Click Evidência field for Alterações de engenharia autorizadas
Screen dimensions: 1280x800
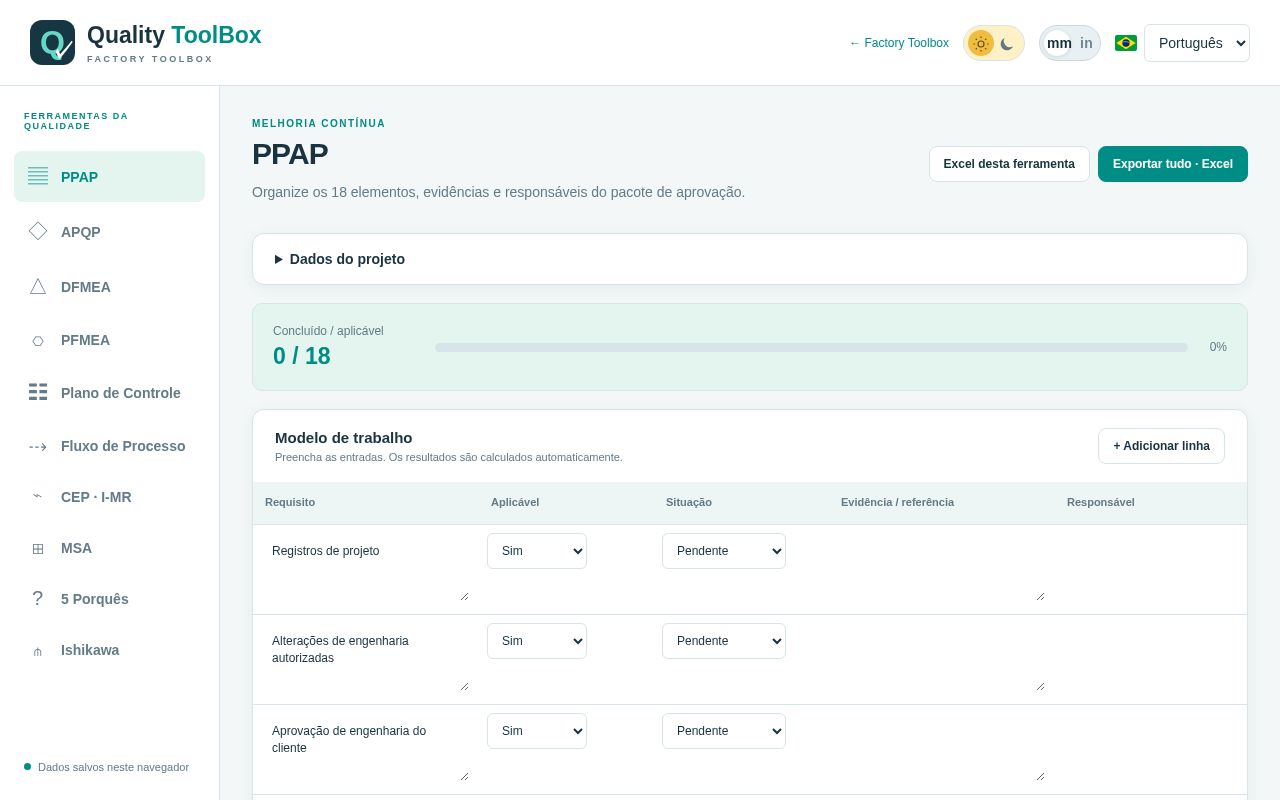pyautogui.click(x=942, y=658)
